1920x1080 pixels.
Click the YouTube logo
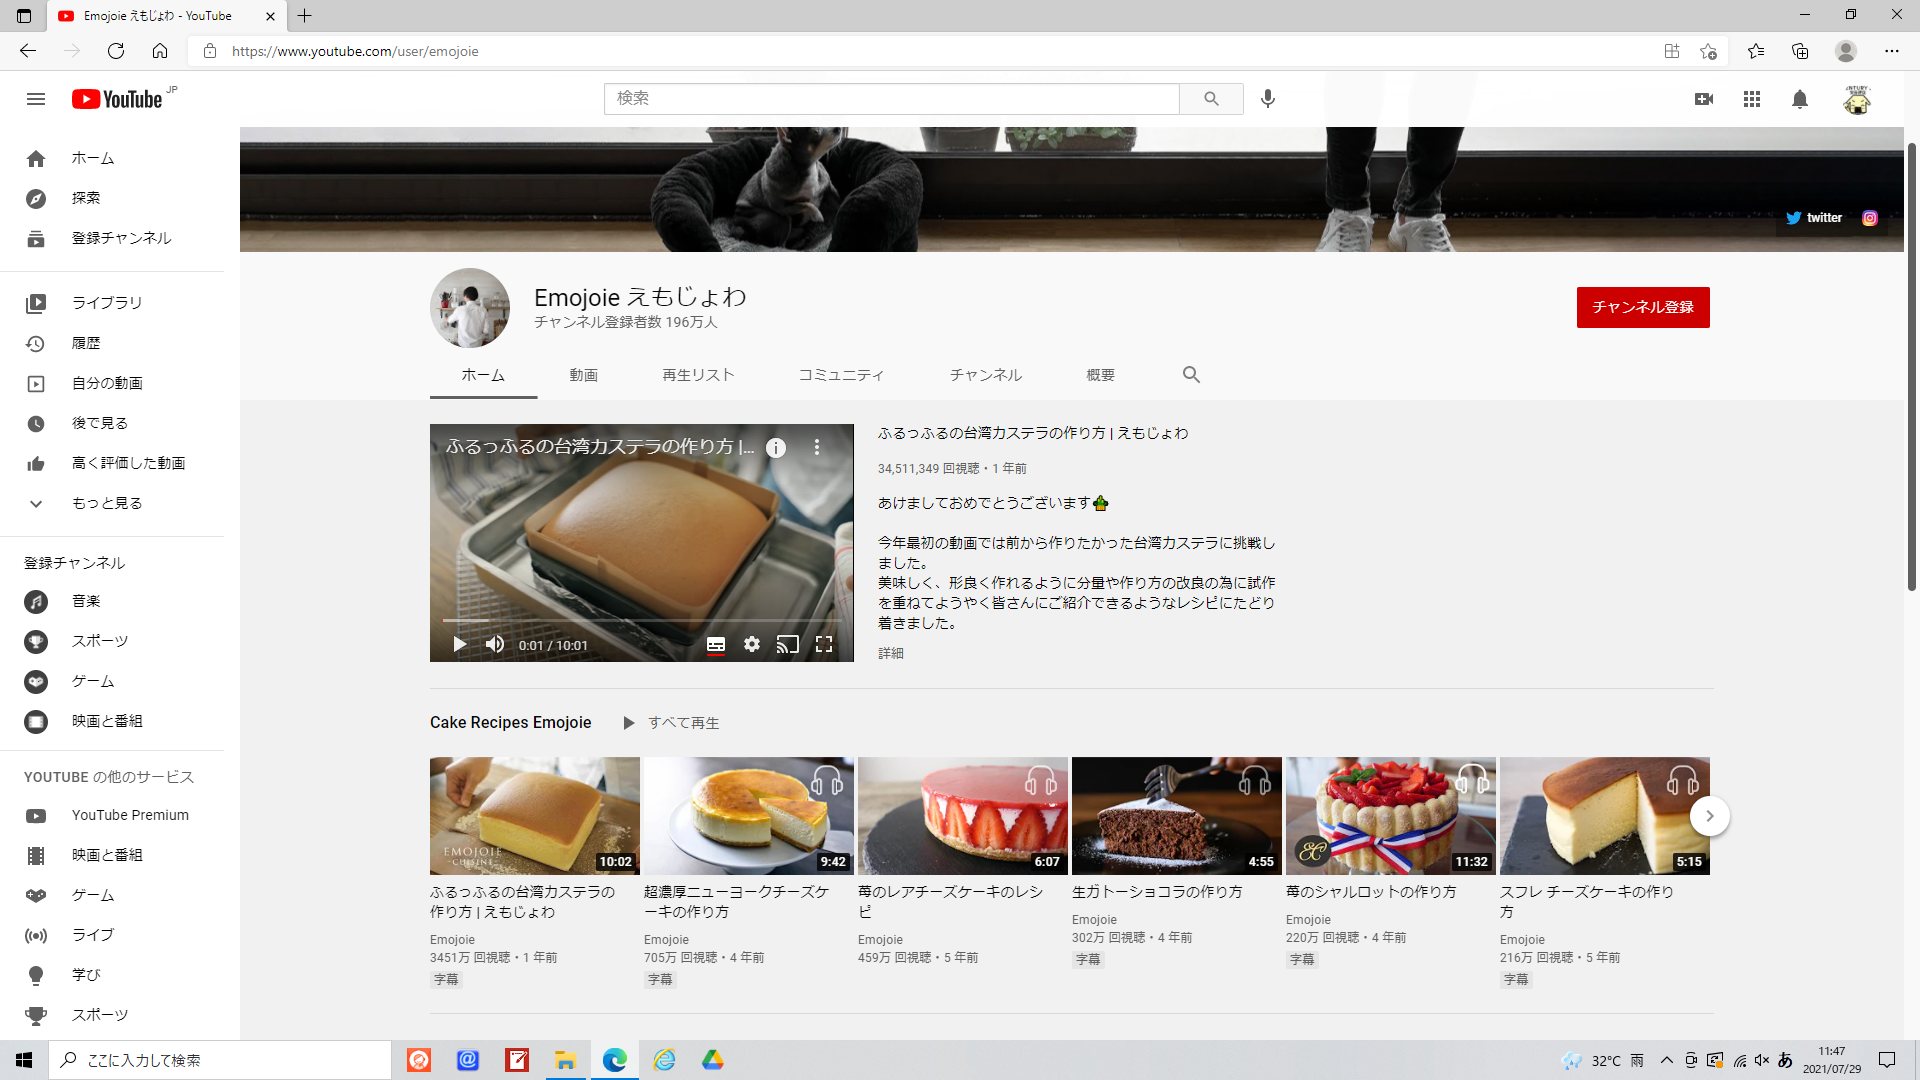click(117, 99)
